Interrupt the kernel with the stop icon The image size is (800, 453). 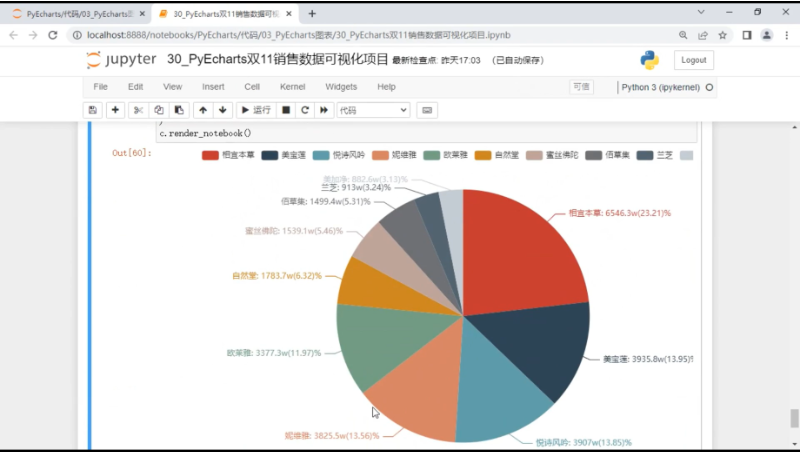click(286, 110)
